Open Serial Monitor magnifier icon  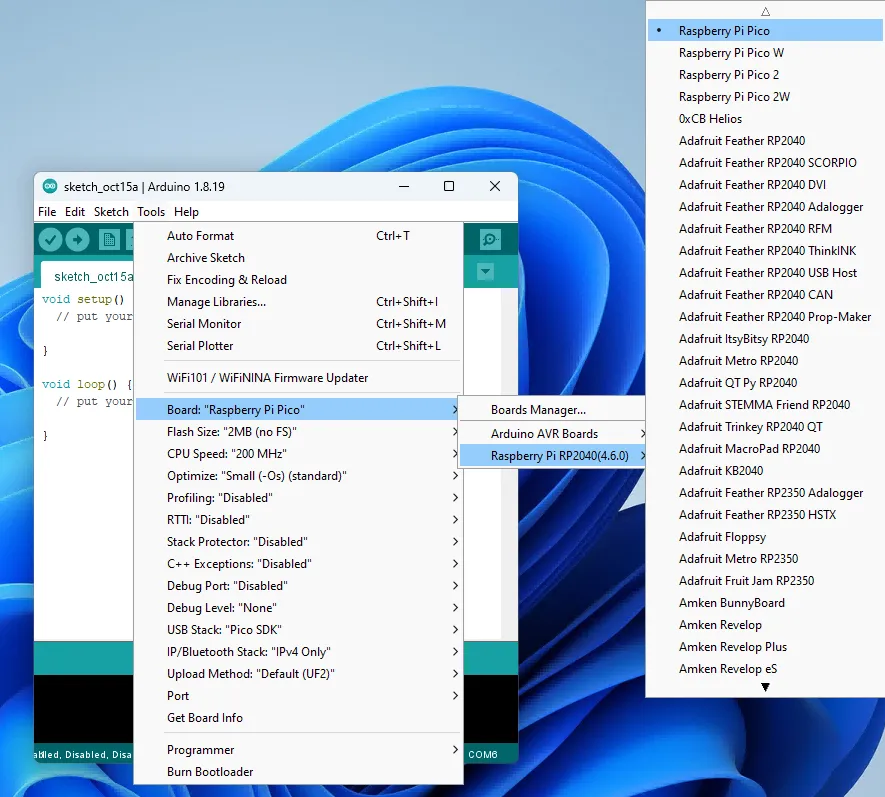pos(490,240)
